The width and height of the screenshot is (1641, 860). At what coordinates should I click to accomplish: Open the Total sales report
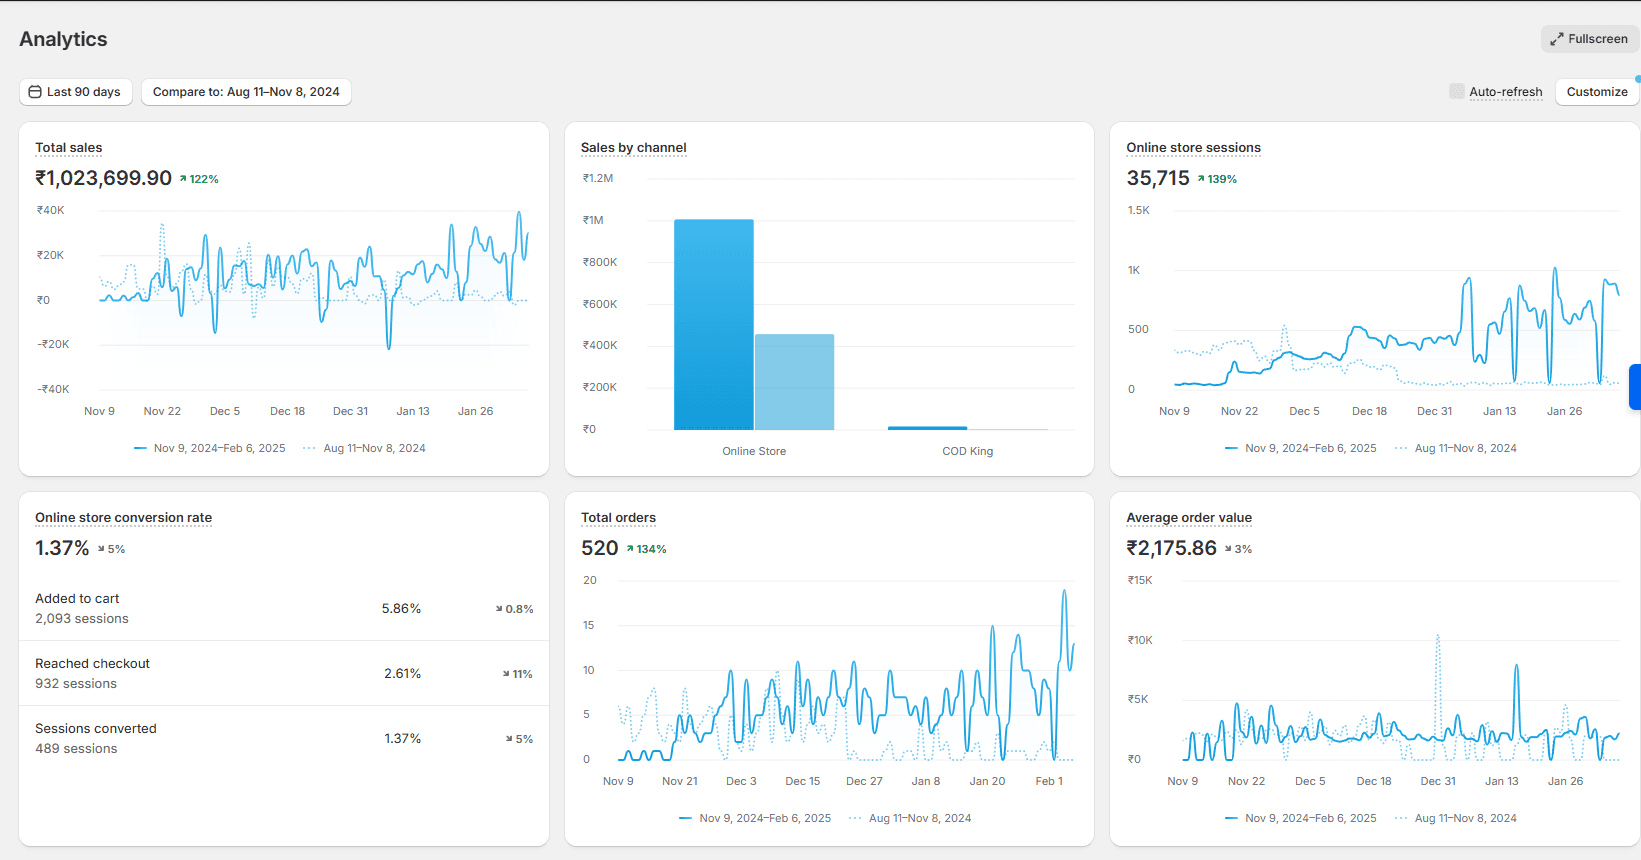pos(69,148)
